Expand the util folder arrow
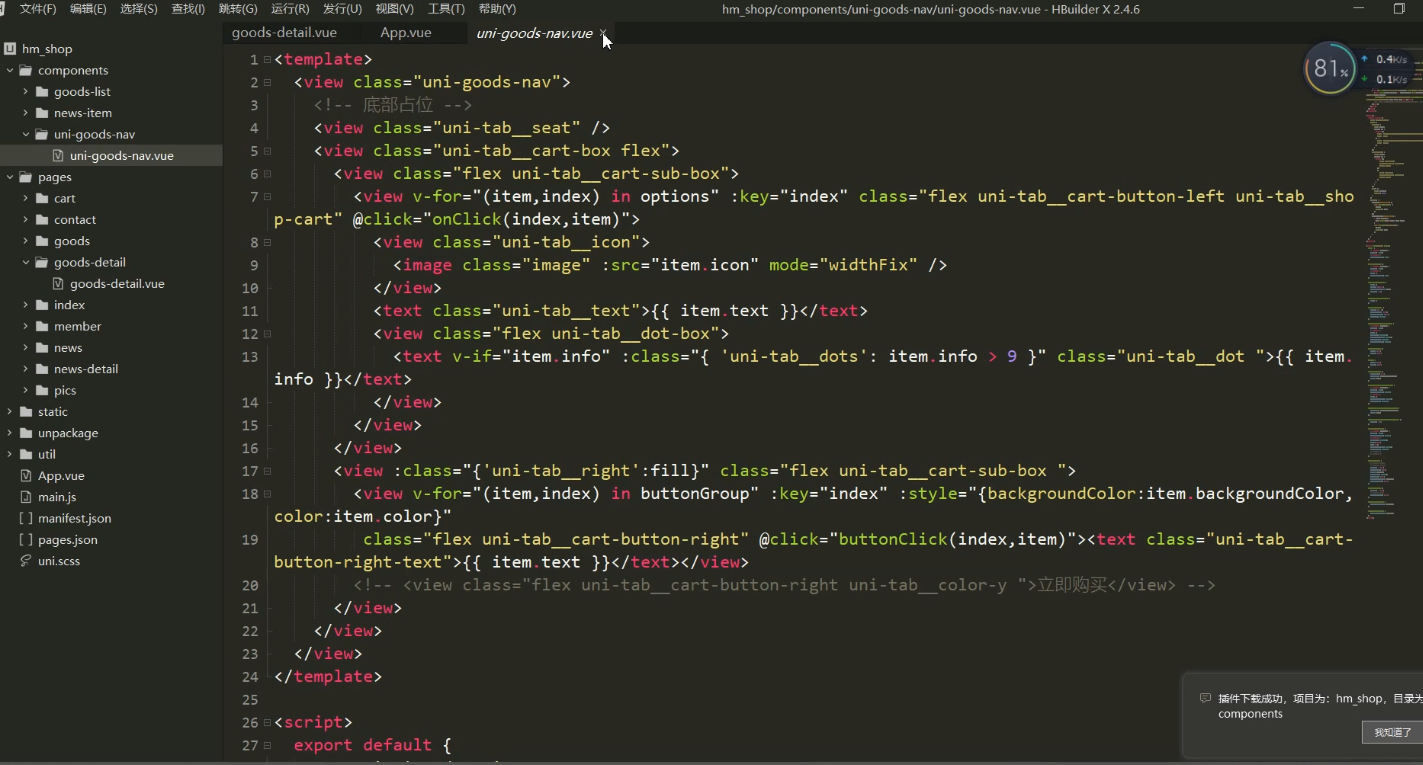 click(10, 454)
